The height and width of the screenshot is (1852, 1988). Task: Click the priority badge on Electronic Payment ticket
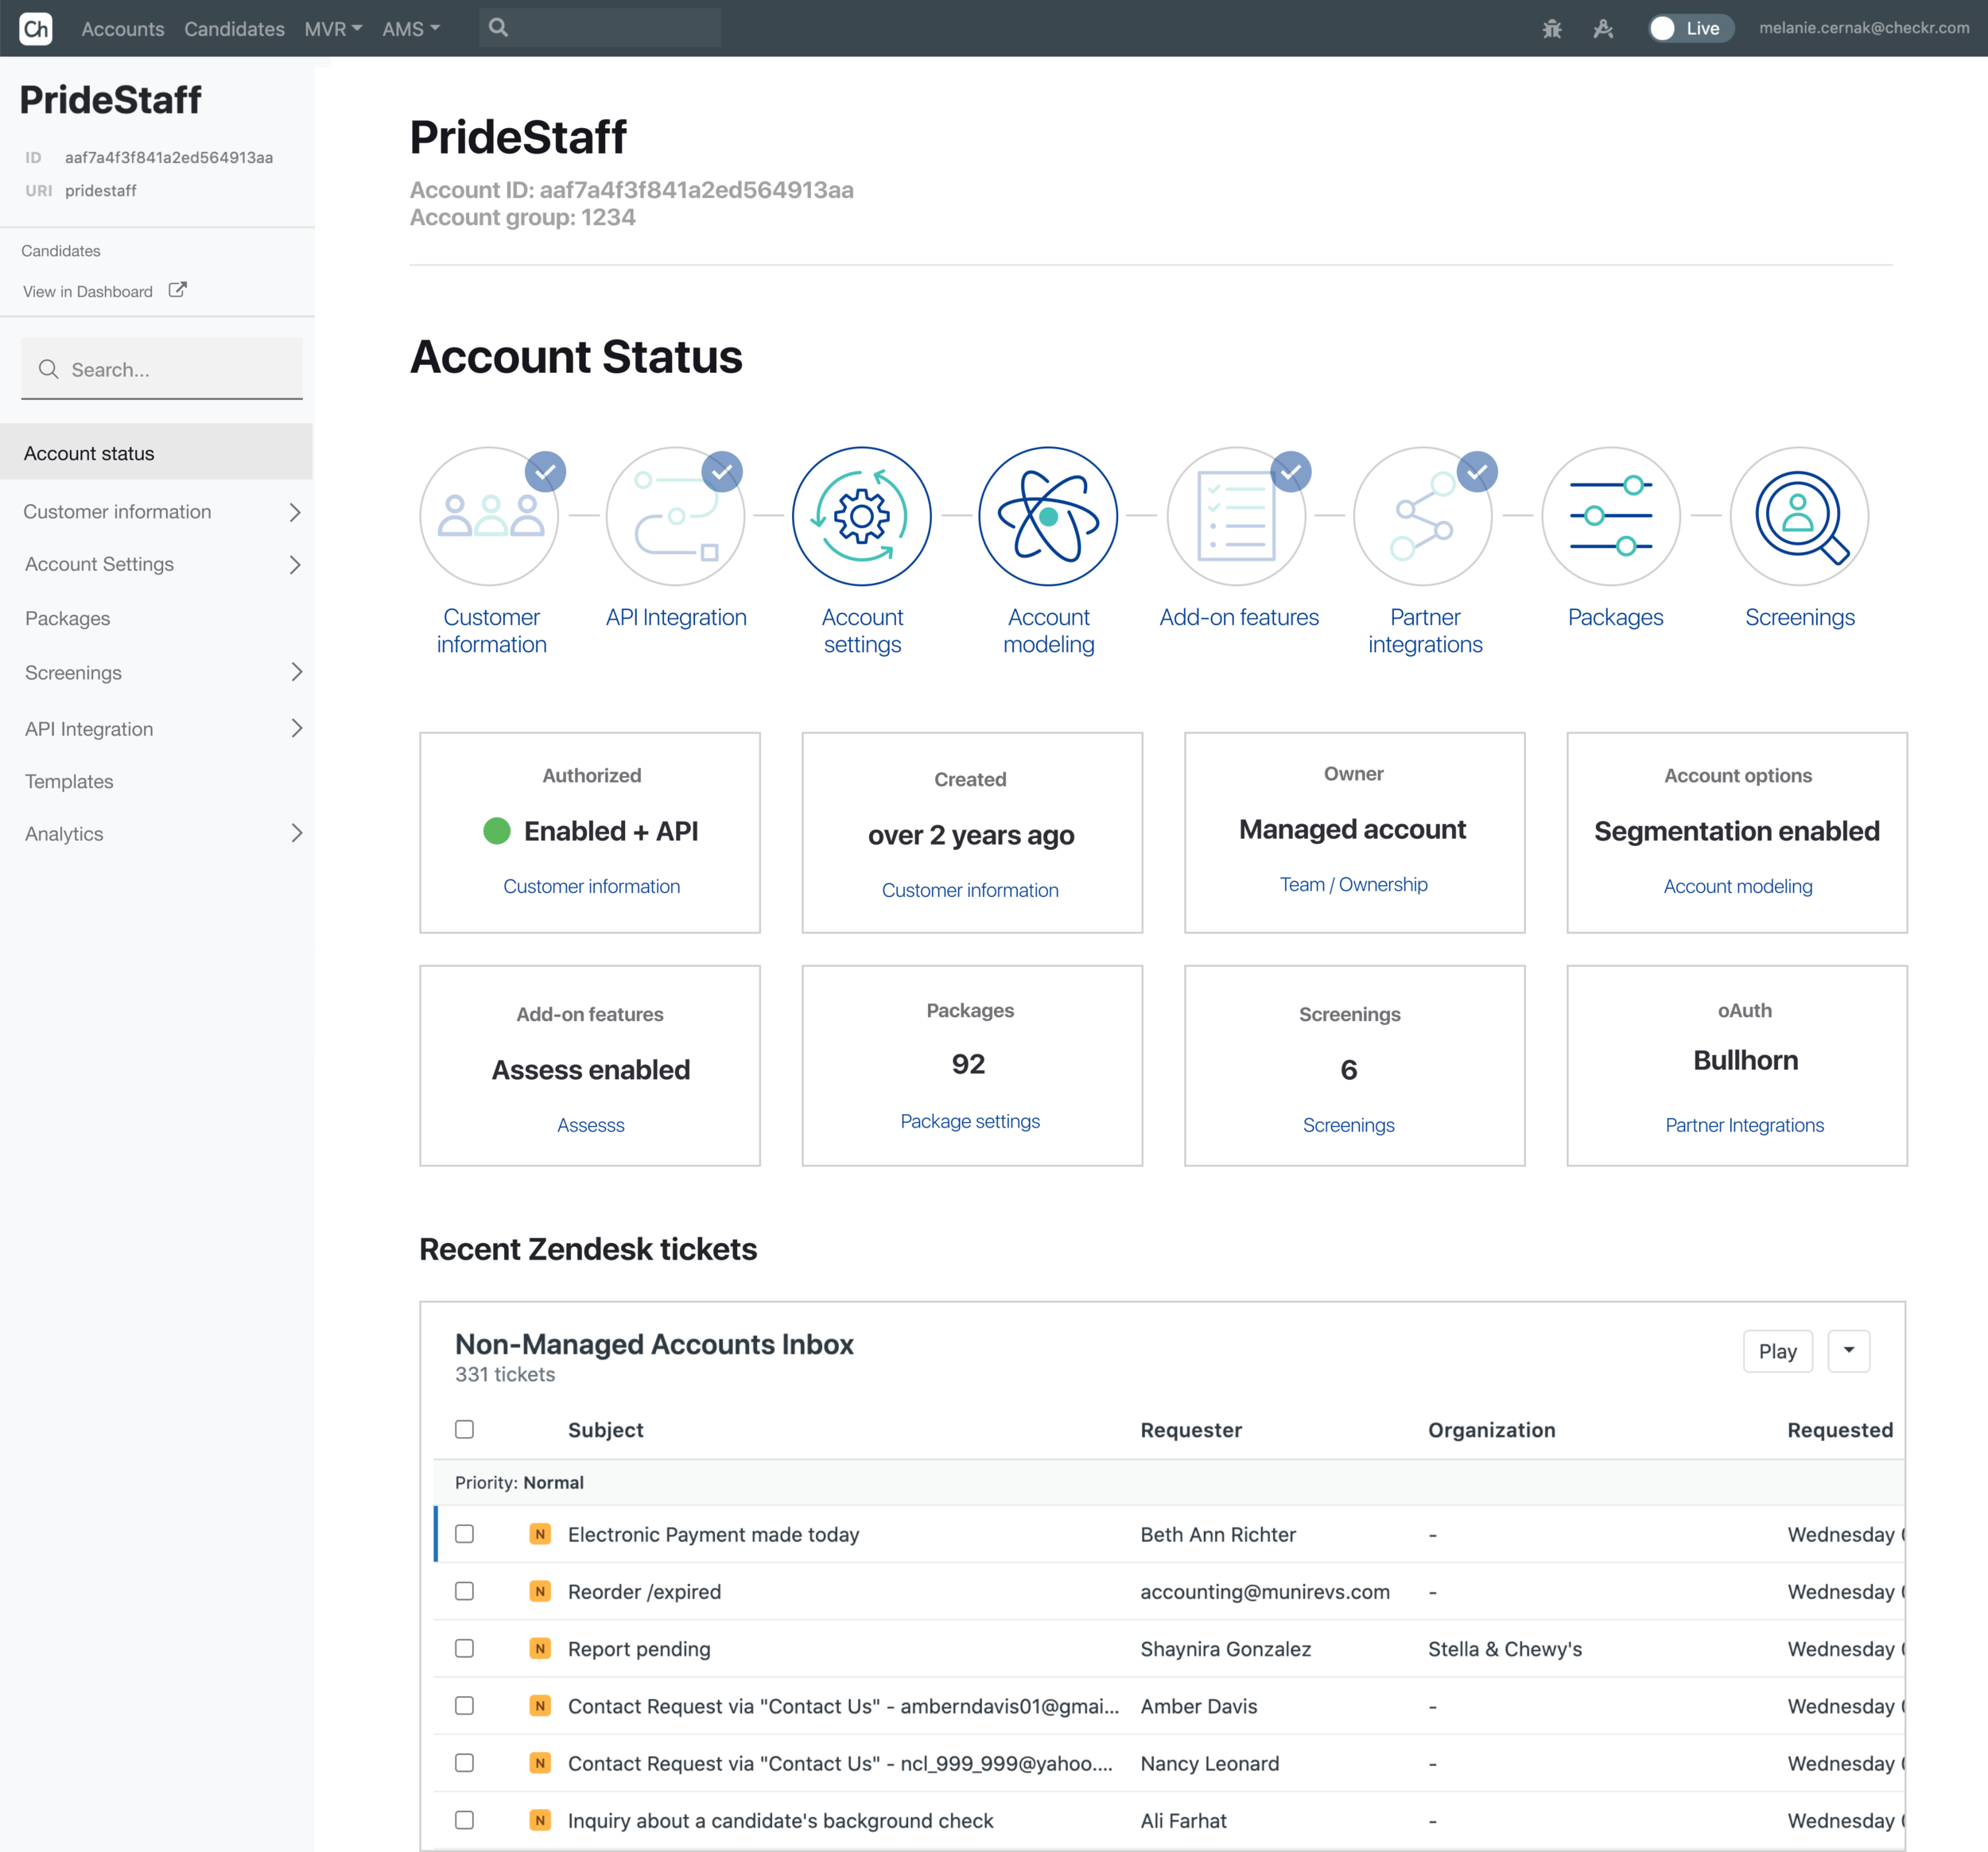coord(540,1534)
